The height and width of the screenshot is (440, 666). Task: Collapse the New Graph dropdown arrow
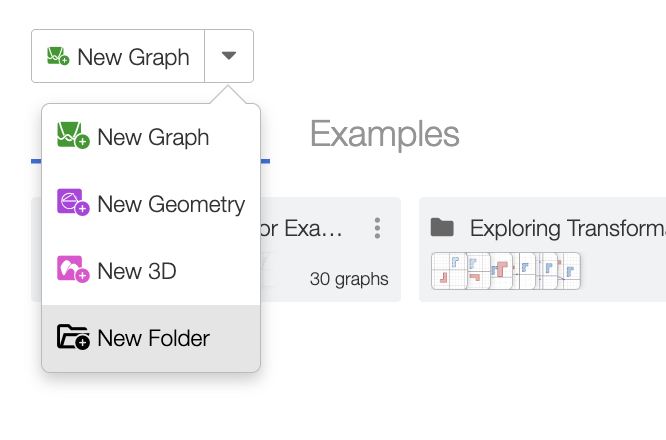point(229,56)
